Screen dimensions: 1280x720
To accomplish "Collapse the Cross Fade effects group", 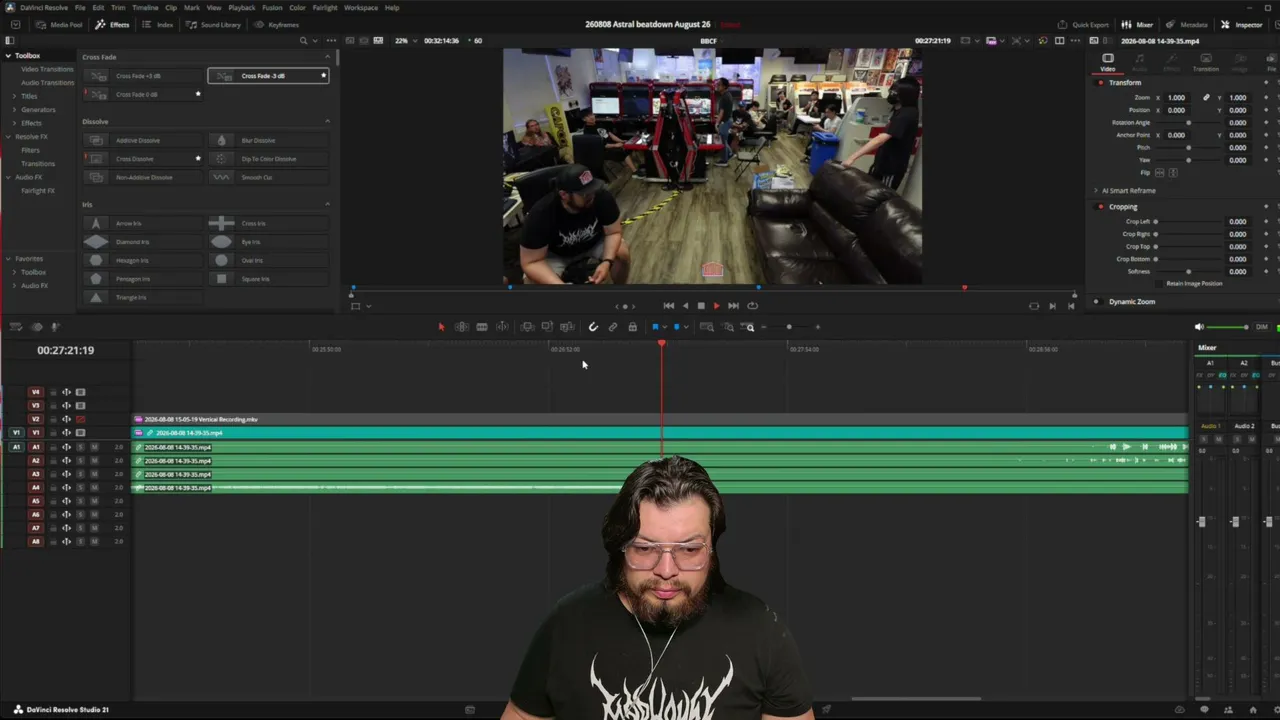I will pos(327,57).
